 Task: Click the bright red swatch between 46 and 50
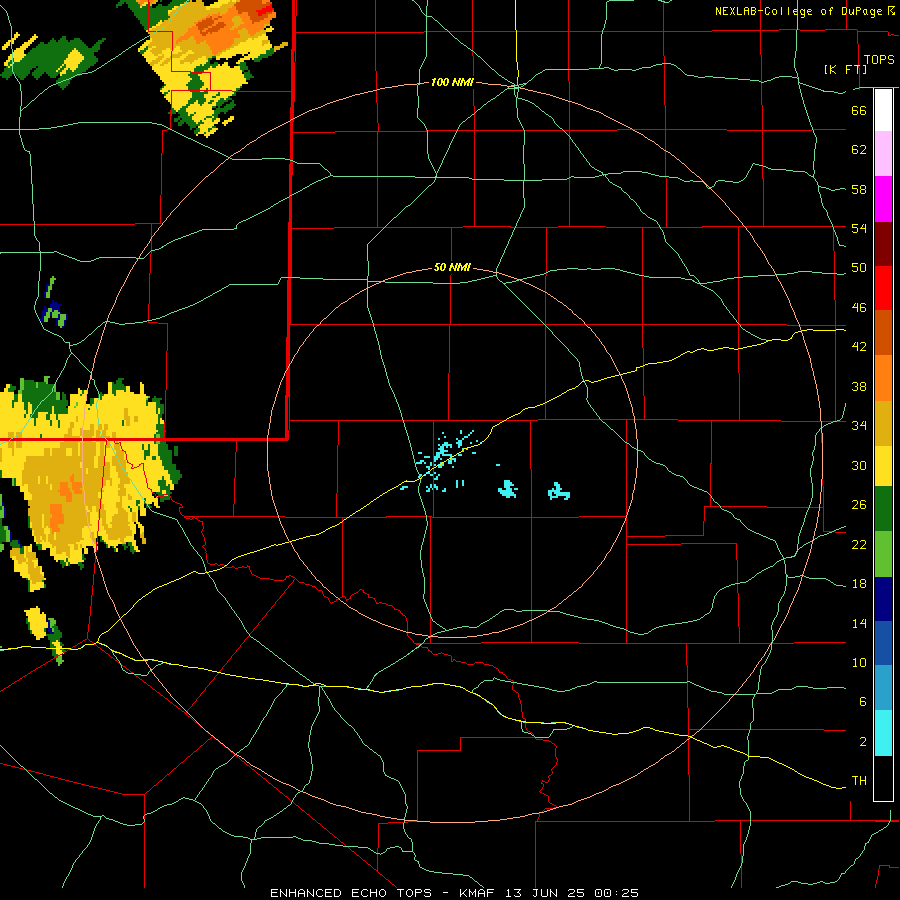coord(883,288)
